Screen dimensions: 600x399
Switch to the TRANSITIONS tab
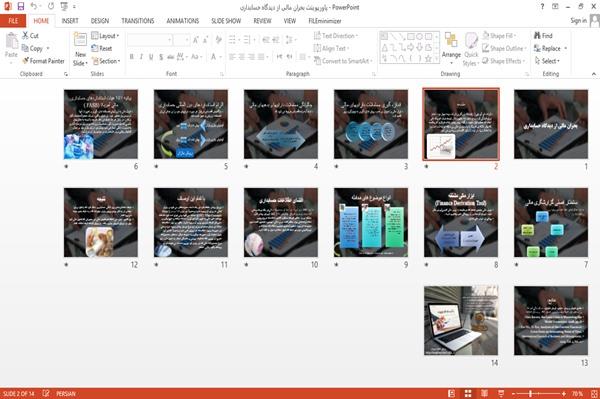(x=138, y=21)
